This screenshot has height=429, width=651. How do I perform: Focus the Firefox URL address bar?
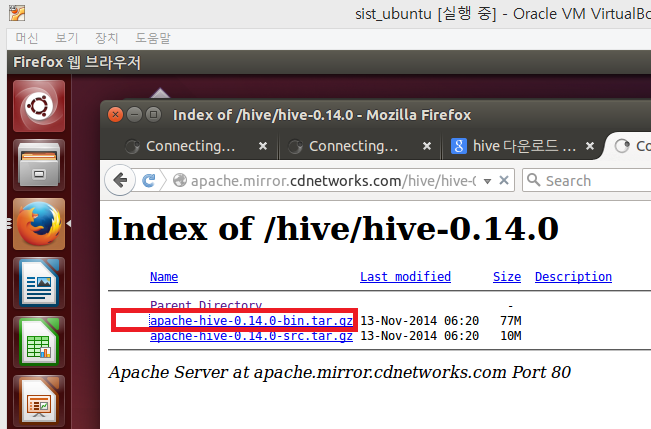pos(340,181)
